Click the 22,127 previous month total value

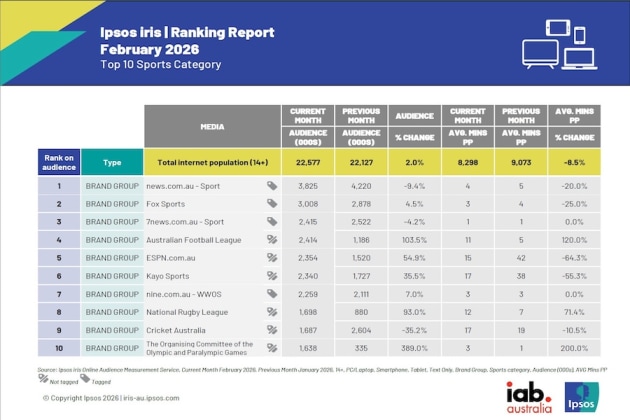[x=361, y=162]
